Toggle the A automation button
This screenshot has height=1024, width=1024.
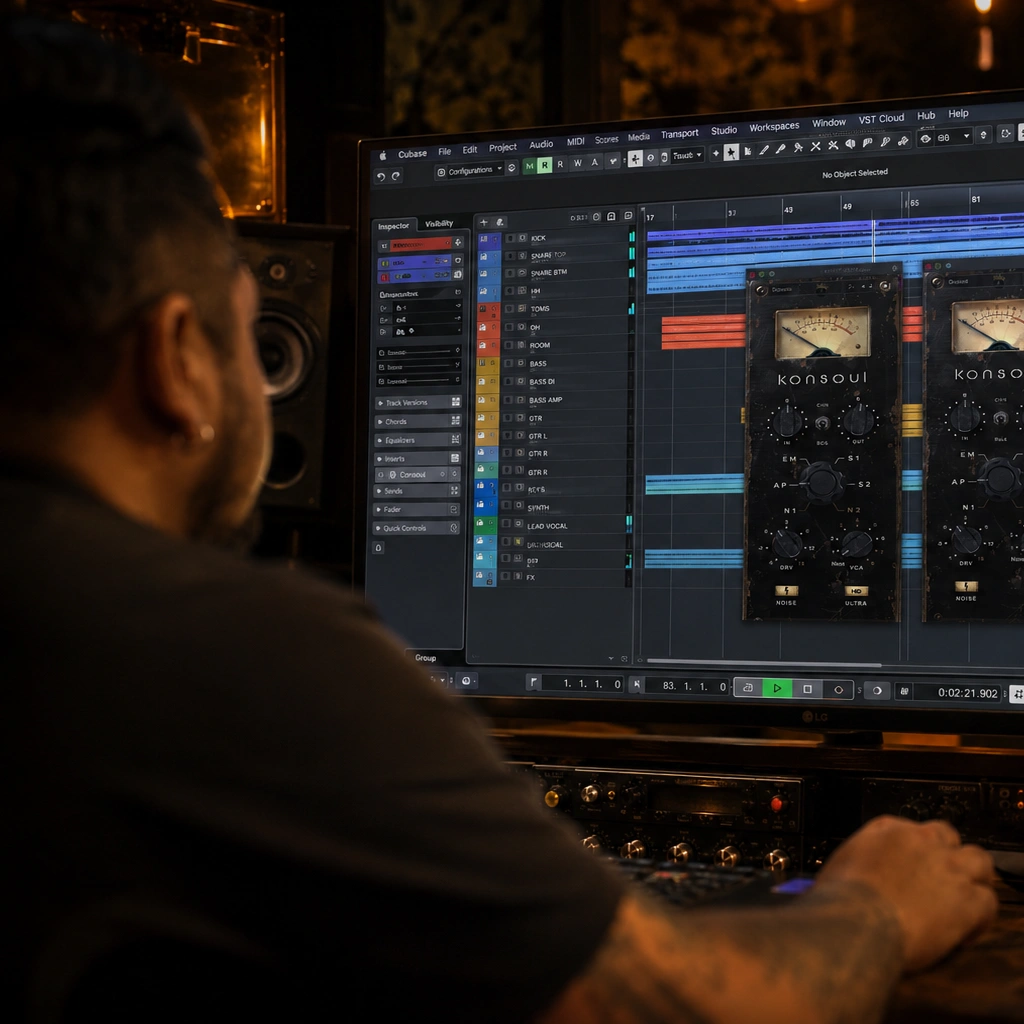(x=594, y=162)
